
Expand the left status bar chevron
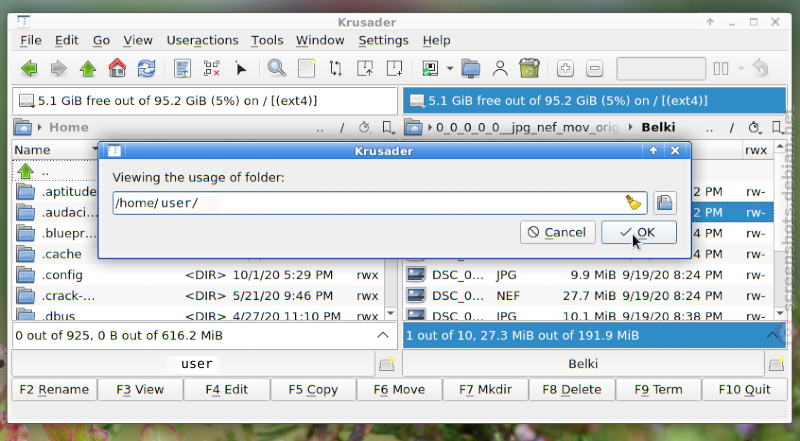coord(383,335)
